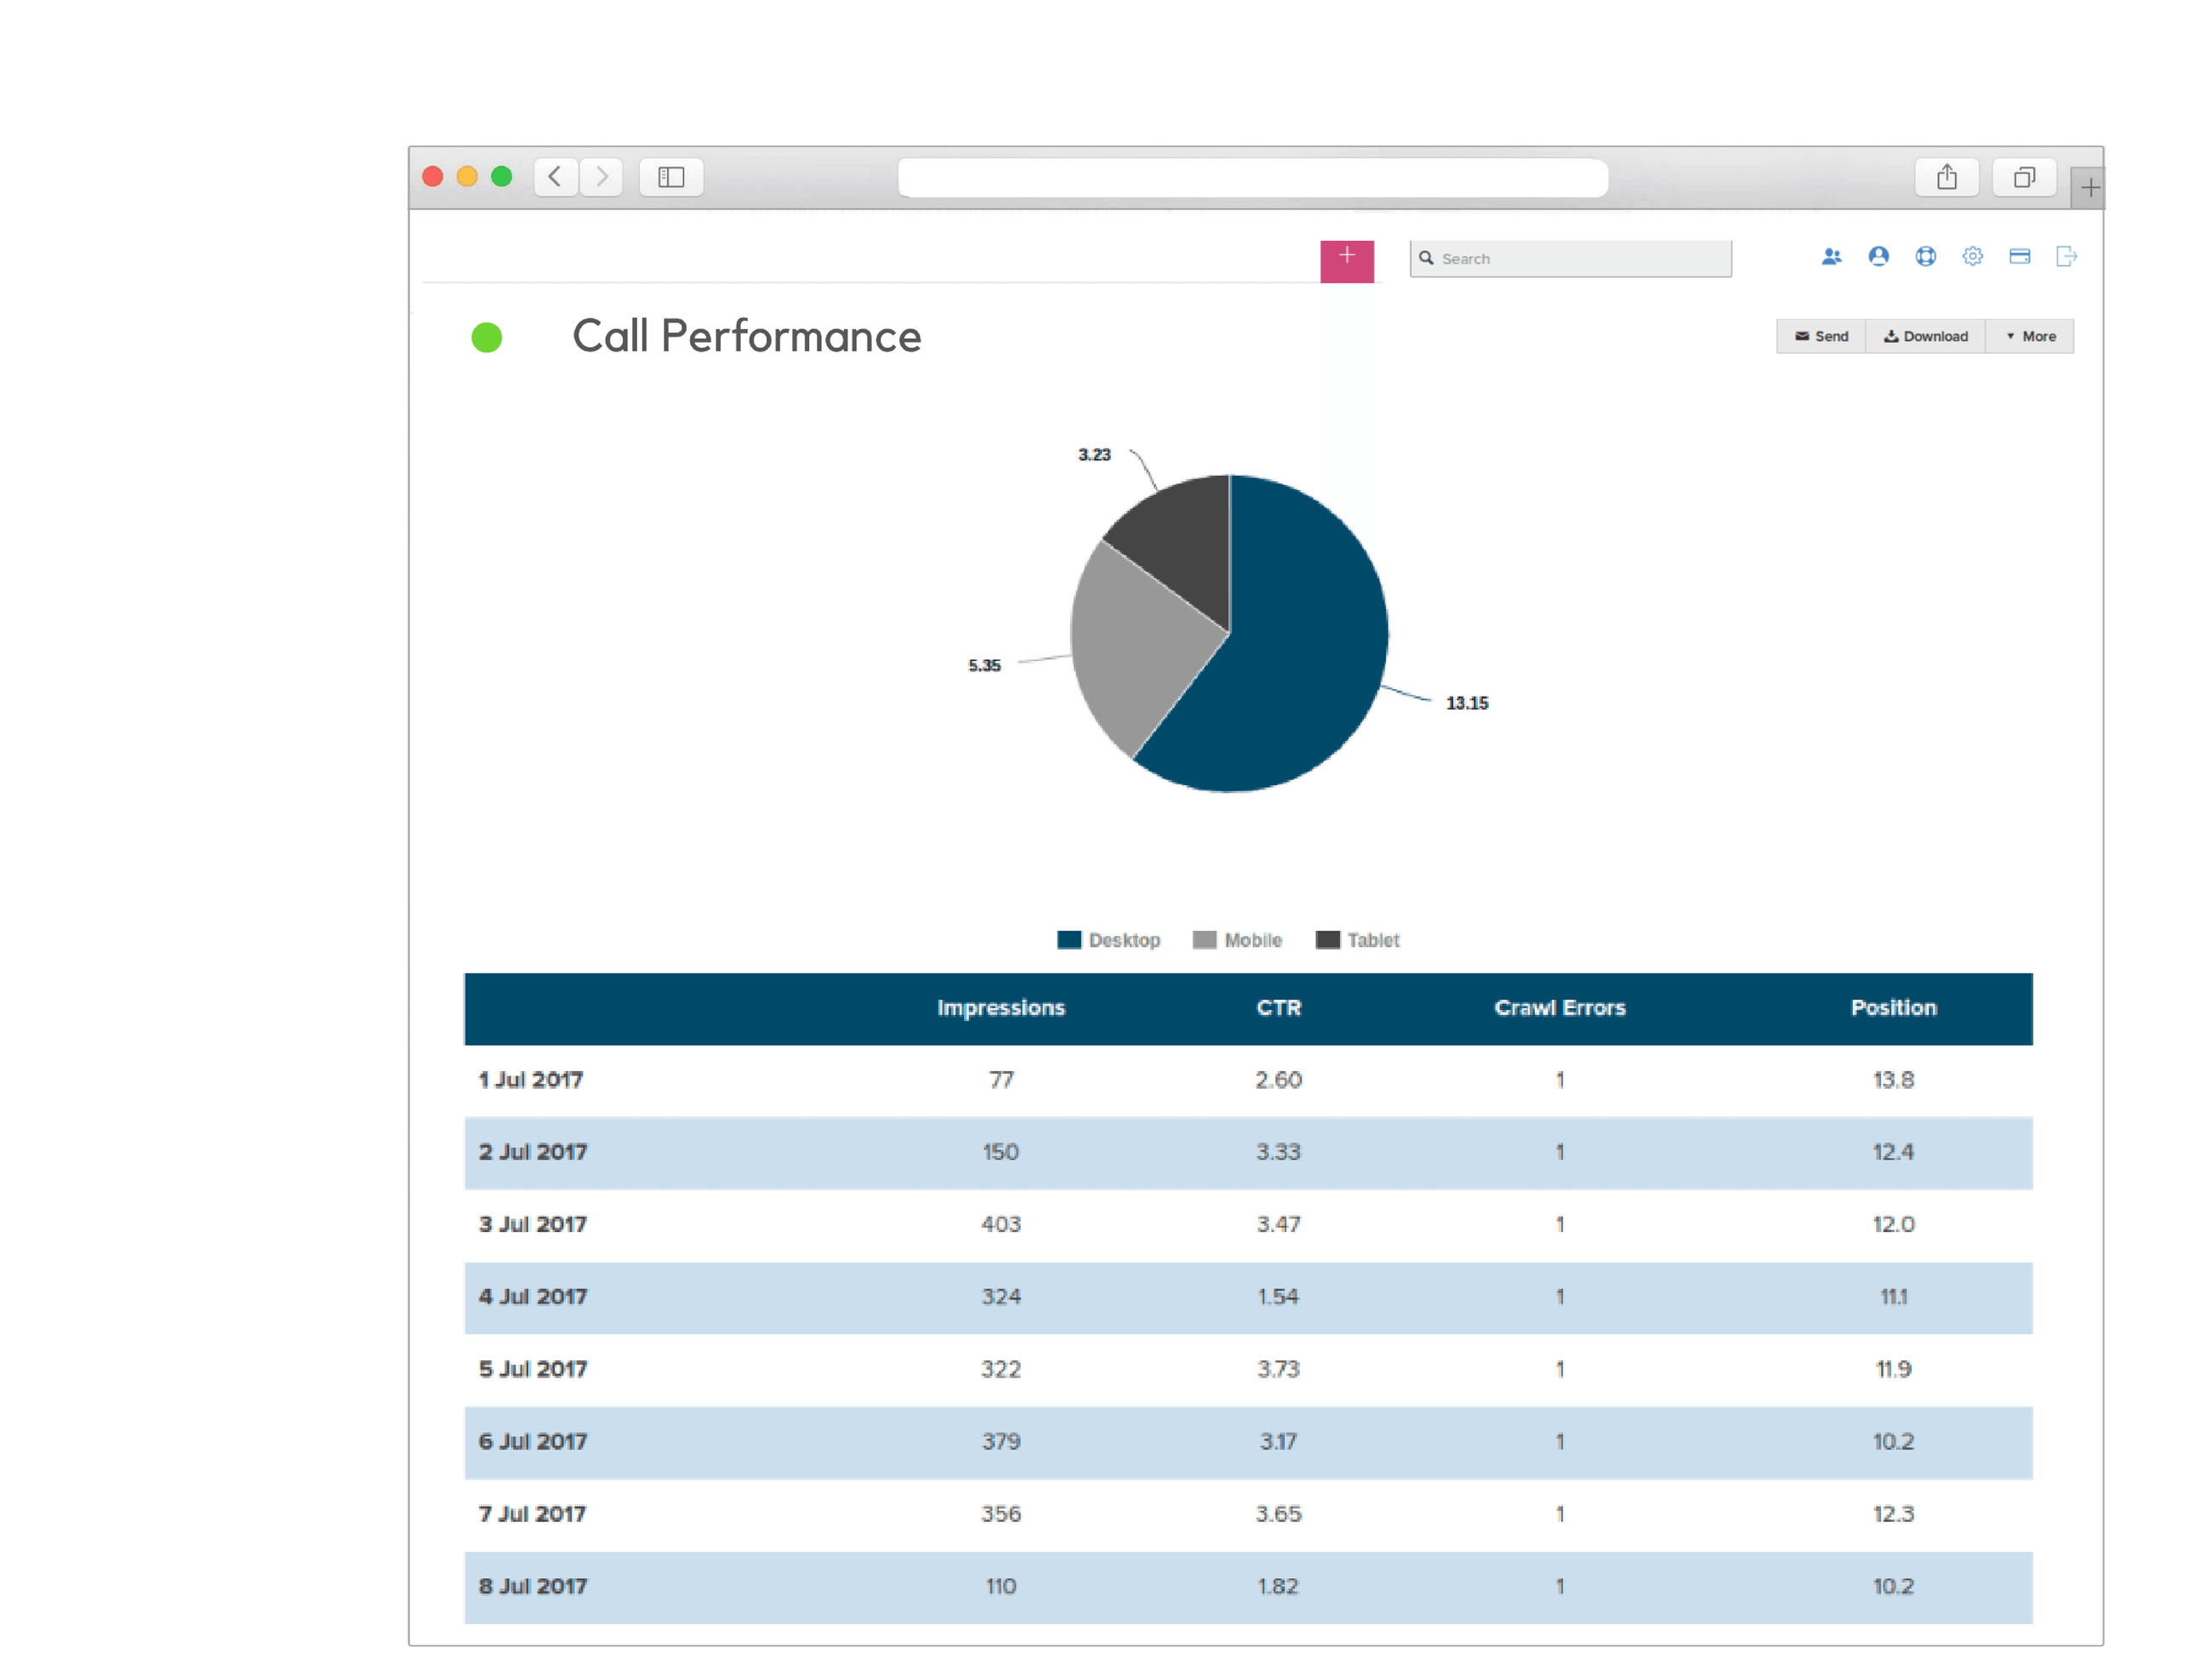Open the settings gear icon
This screenshot has width=2212, height=1659.
click(x=1971, y=257)
